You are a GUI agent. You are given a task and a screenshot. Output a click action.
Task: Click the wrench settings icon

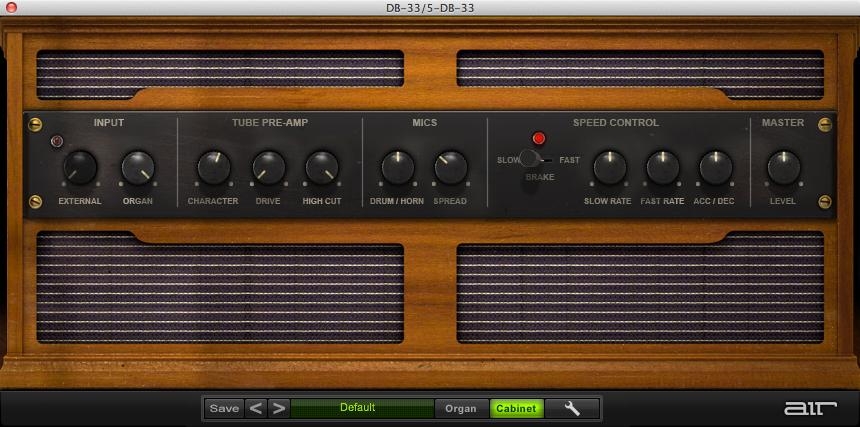tap(572, 408)
